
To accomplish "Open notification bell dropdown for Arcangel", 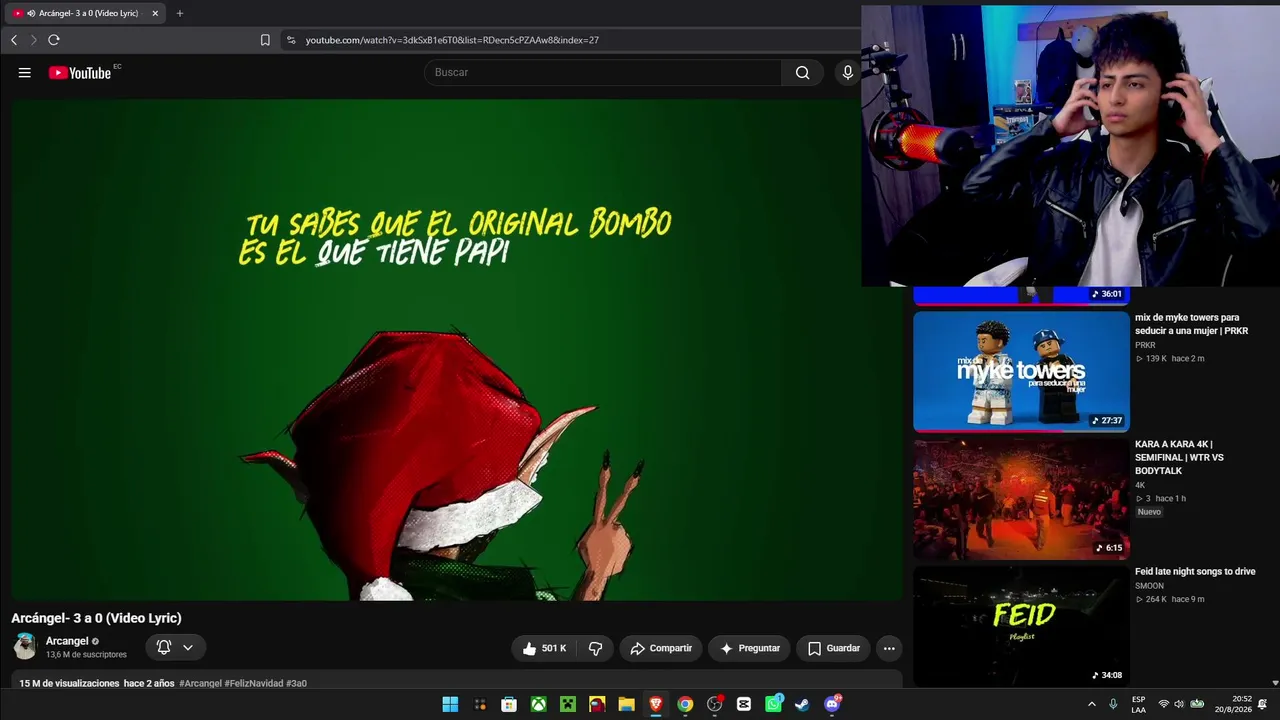I will (x=175, y=647).
